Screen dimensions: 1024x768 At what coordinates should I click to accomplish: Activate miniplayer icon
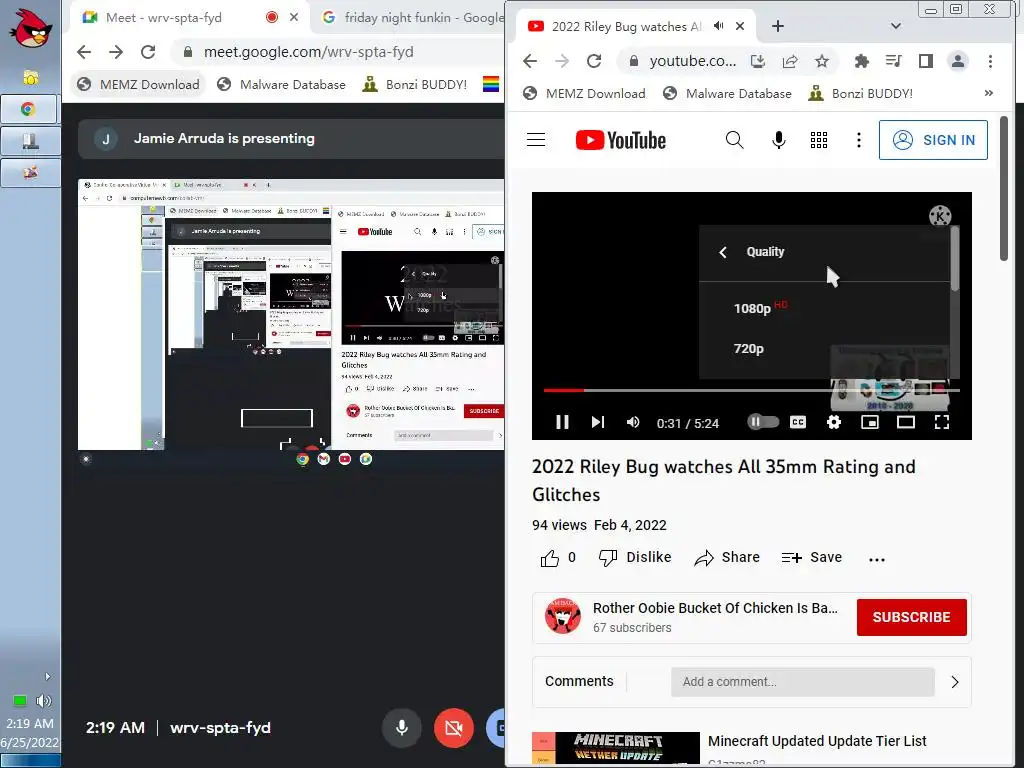point(870,423)
